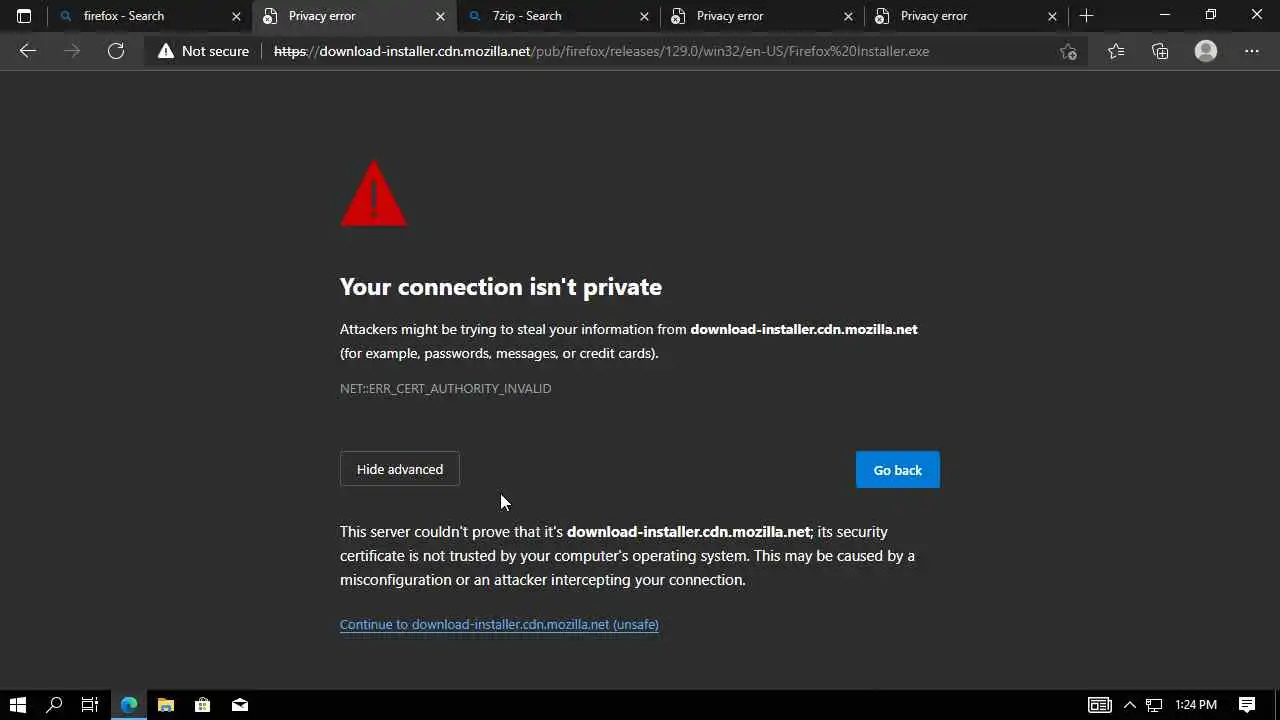This screenshot has width=1280, height=720.
Task: Minimize the Edge browser window
Action: [x=1165, y=15]
